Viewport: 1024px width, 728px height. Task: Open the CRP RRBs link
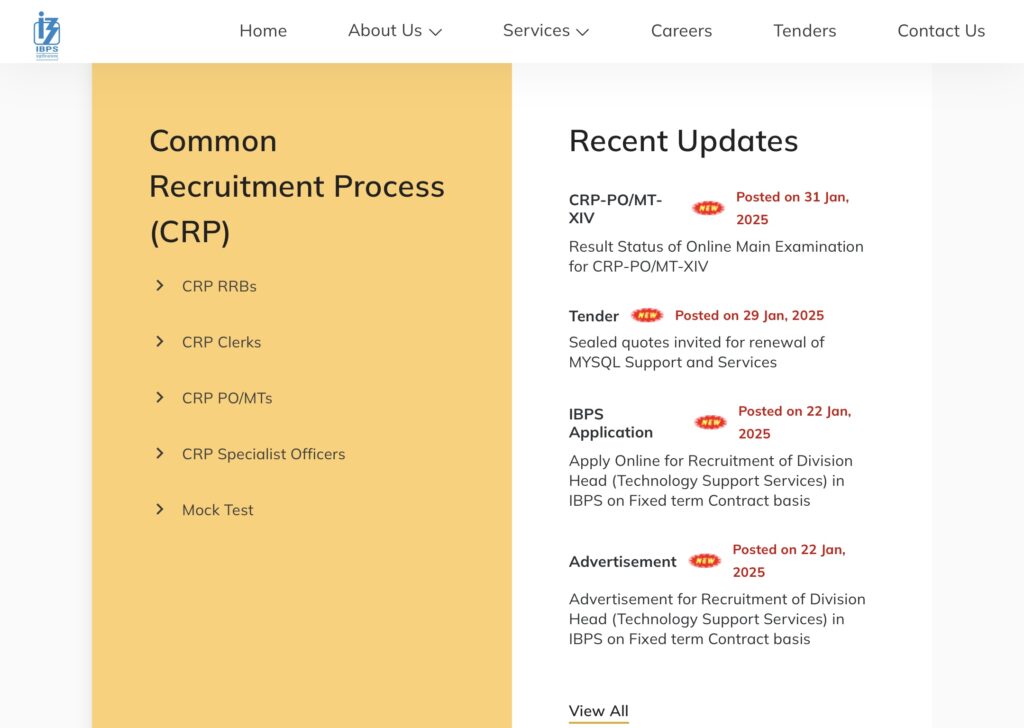[219, 286]
